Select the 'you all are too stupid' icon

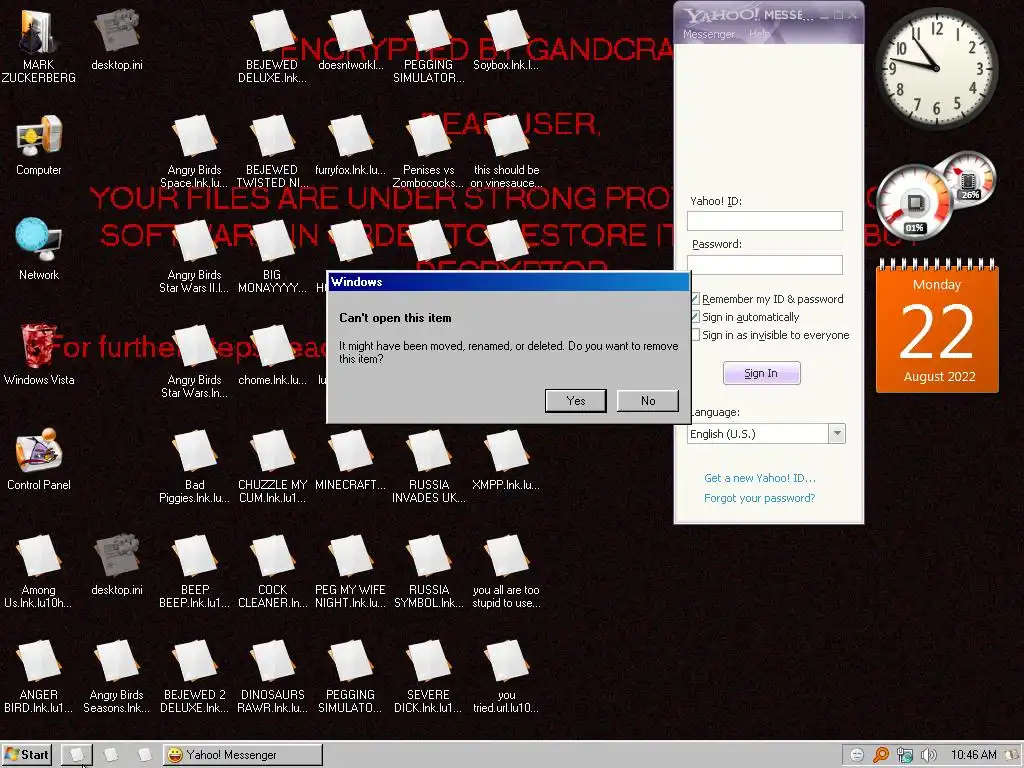pos(506,571)
